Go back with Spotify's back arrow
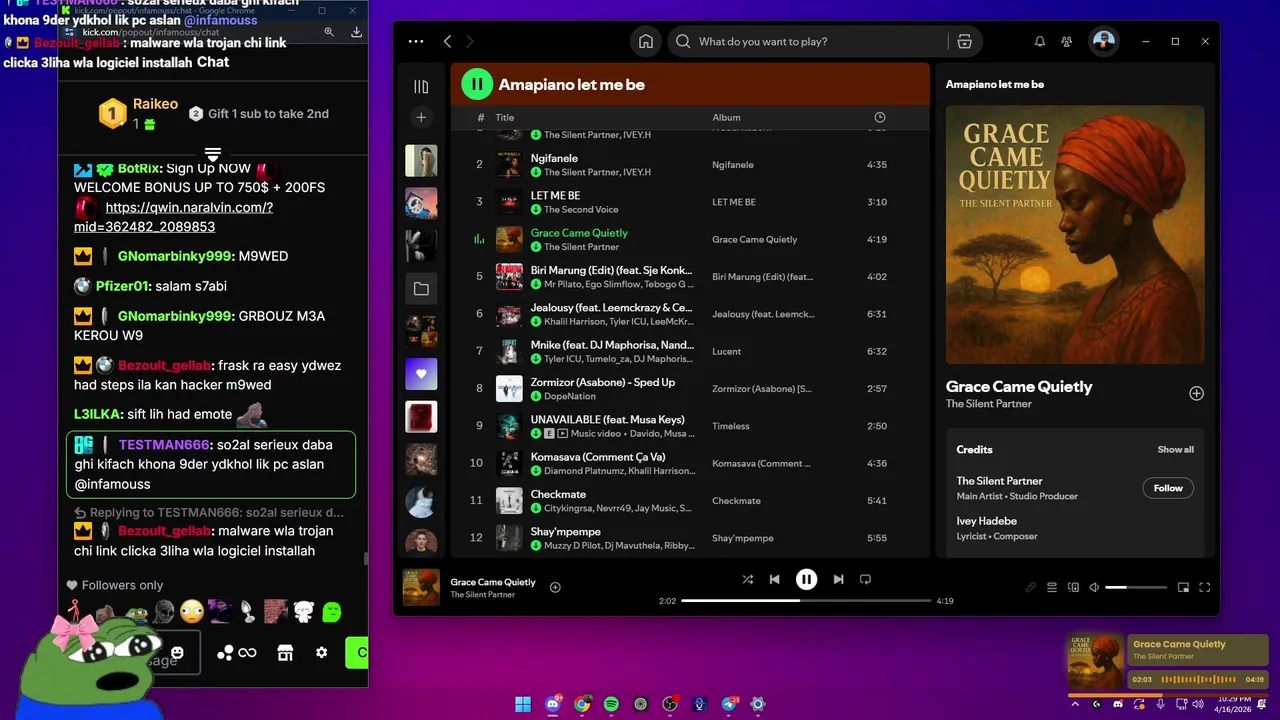 [447, 41]
